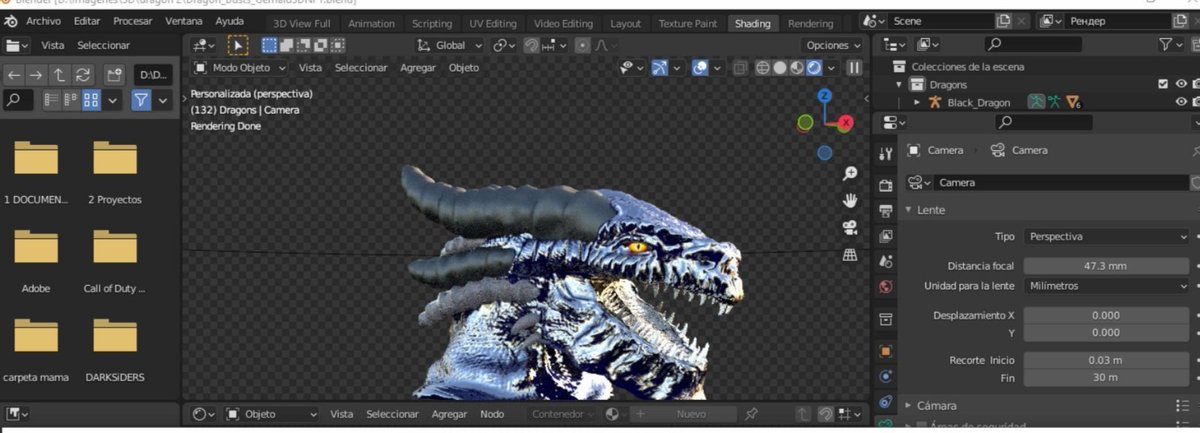Image resolution: width=1200 pixels, height=433 pixels.
Task: Open the 2 Proyectos folder
Action: (114, 158)
